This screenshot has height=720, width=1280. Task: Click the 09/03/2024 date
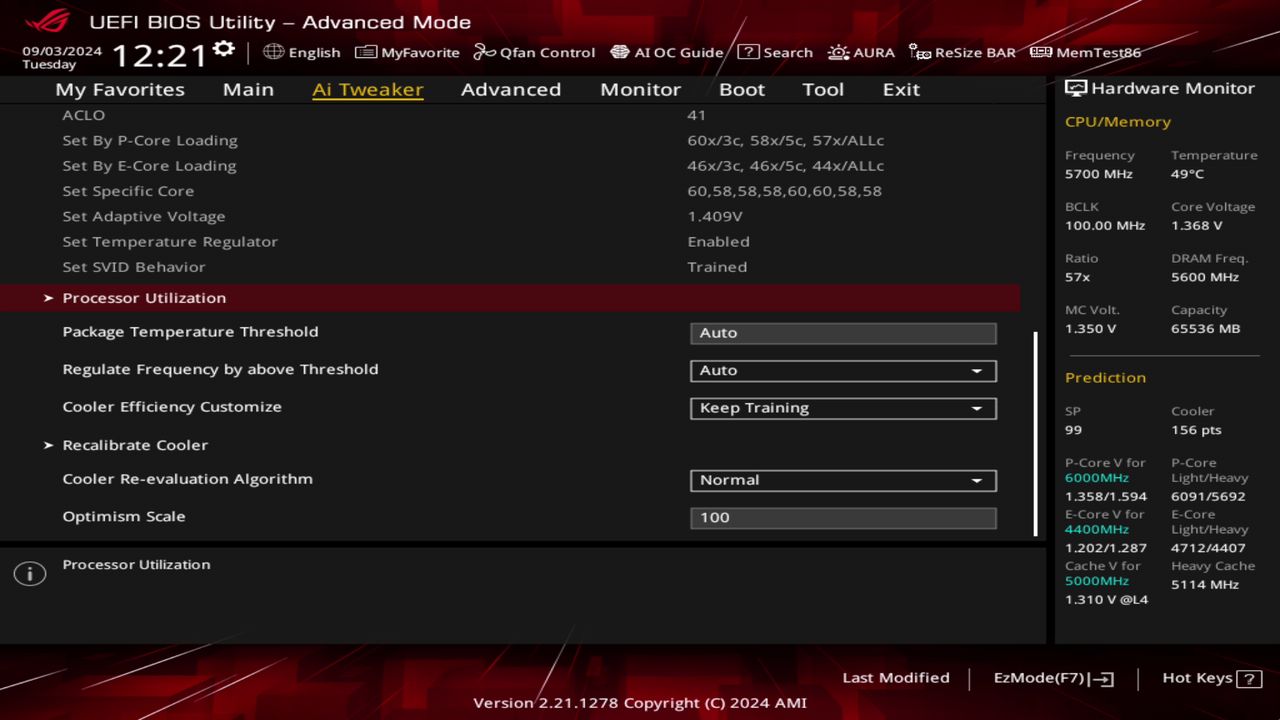62,51
